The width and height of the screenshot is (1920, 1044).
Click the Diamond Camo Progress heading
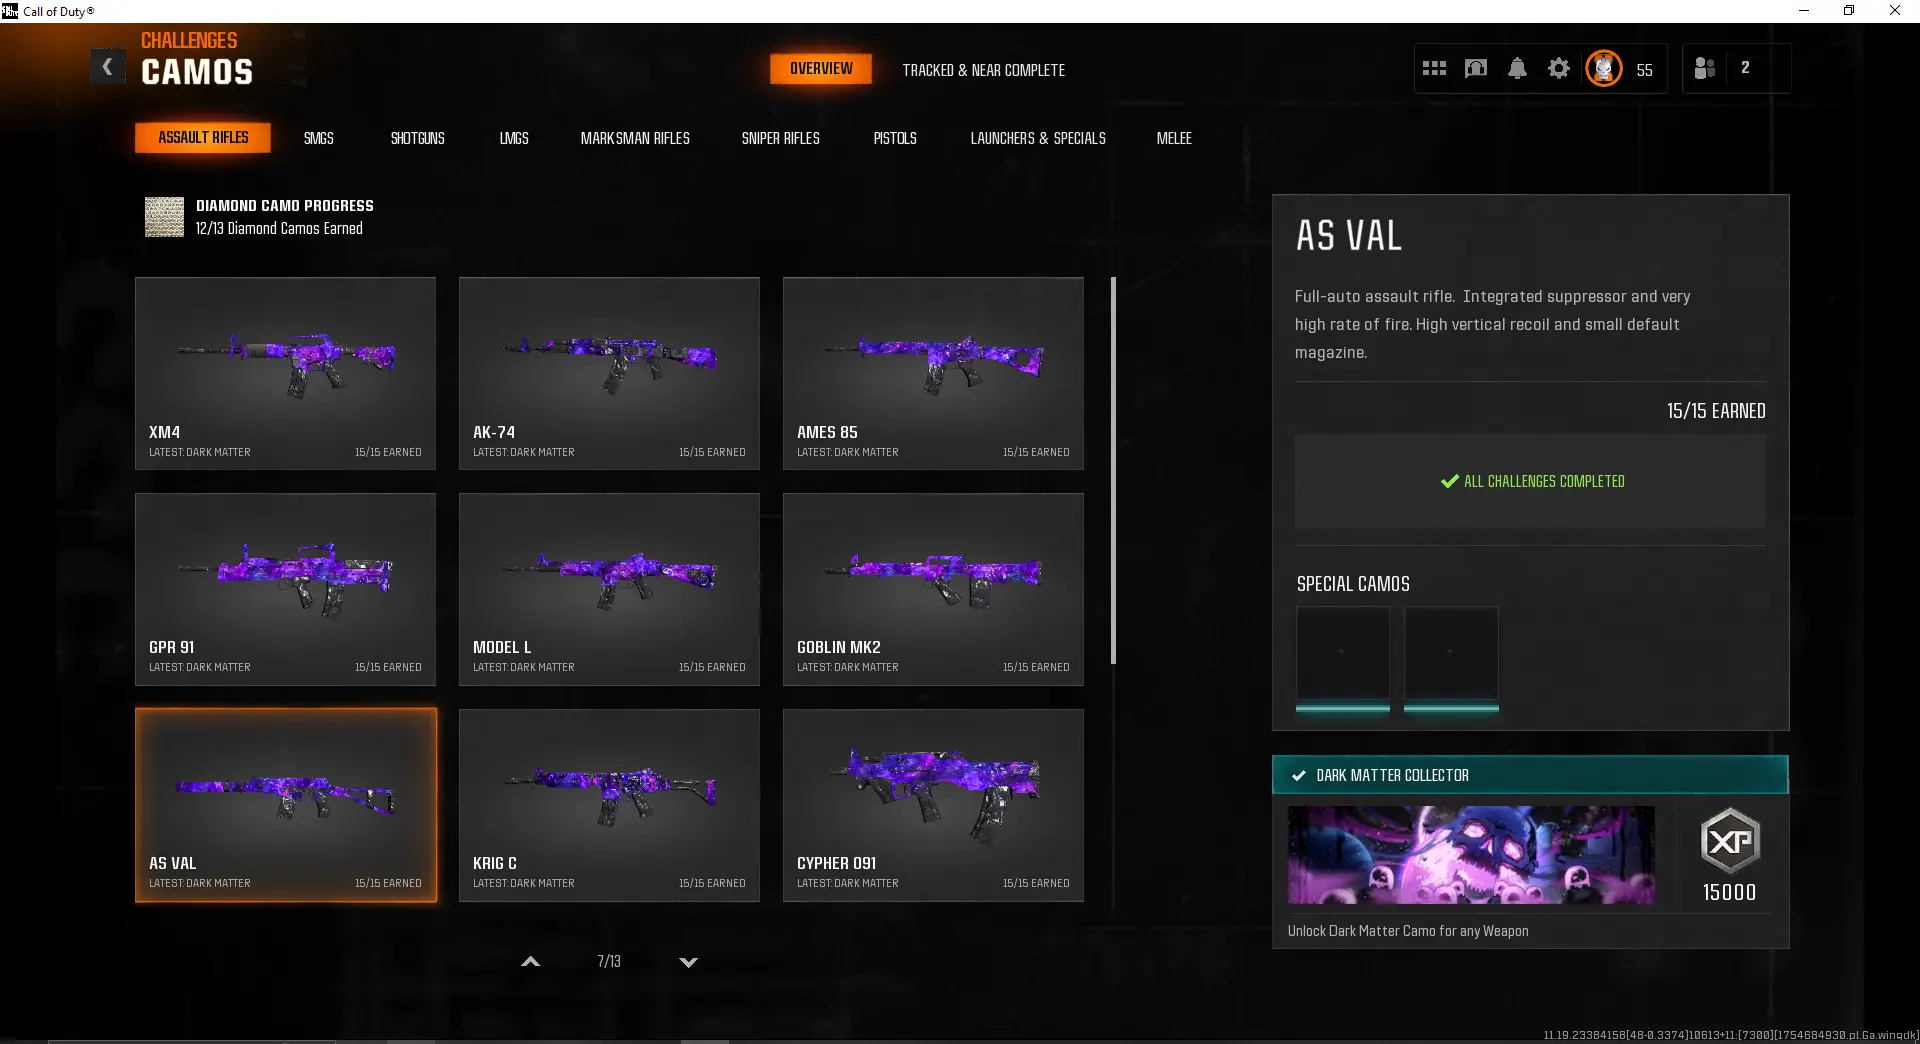[x=285, y=205]
